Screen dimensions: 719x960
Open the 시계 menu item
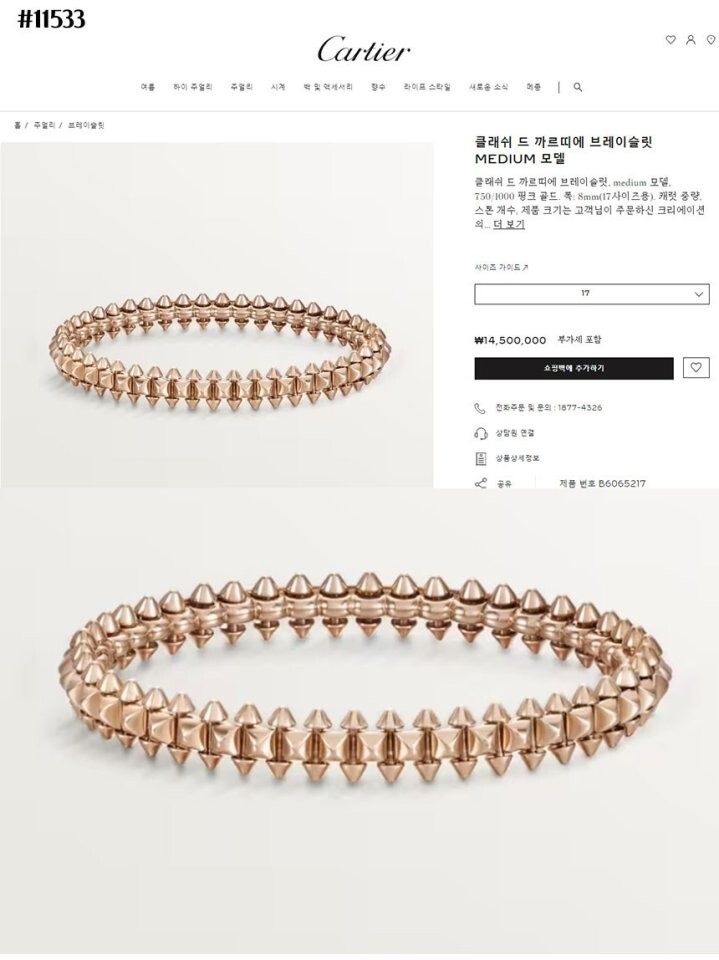[x=278, y=87]
